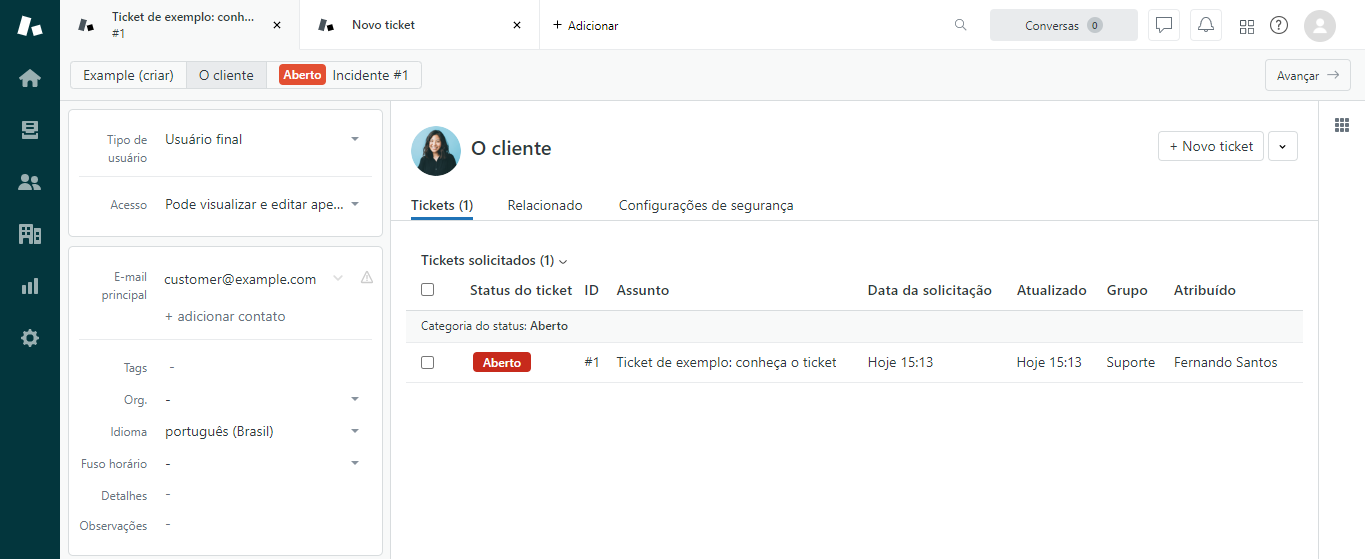Click the 'Incidente #1' breadcrumb

pyautogui.click(x=344, y=75)
